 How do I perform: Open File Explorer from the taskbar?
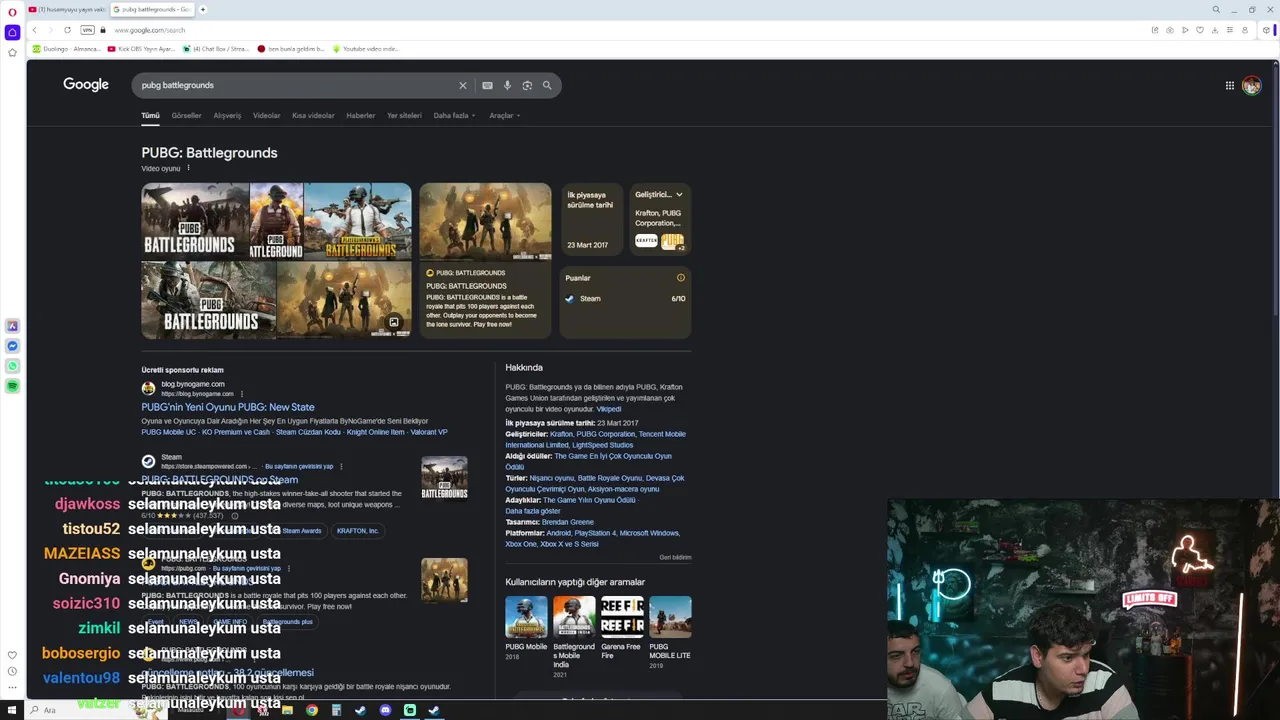(287, 710)
